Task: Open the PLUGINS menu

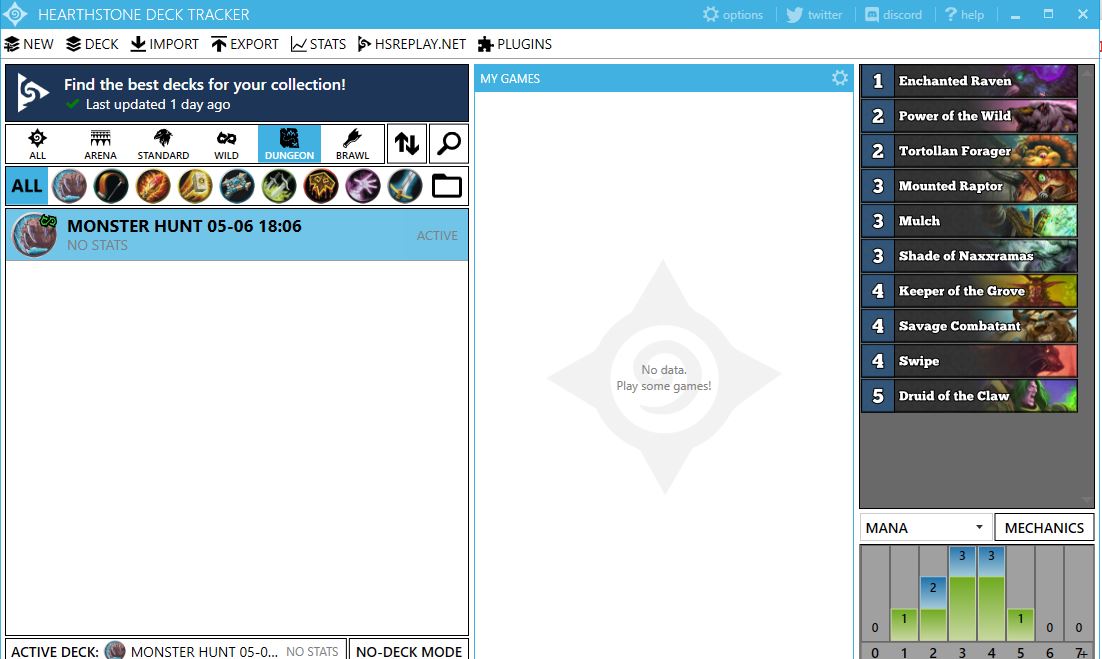Action: pyautogui.click(x=514, y=44)
